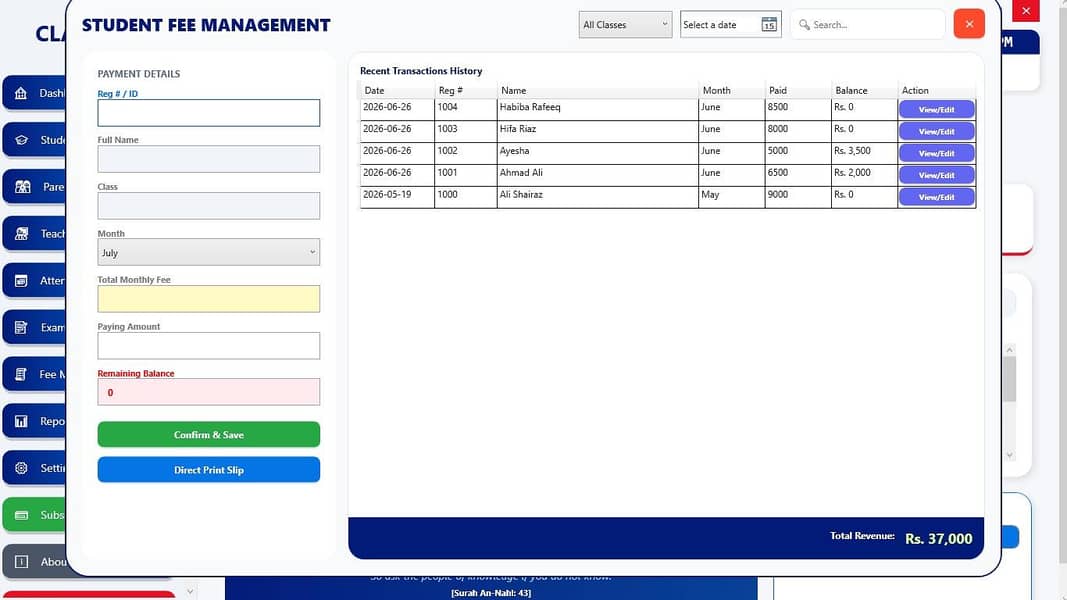Focus the Reg # / ID field
This screenshot has height=600, width=1067.
point(208,113)
